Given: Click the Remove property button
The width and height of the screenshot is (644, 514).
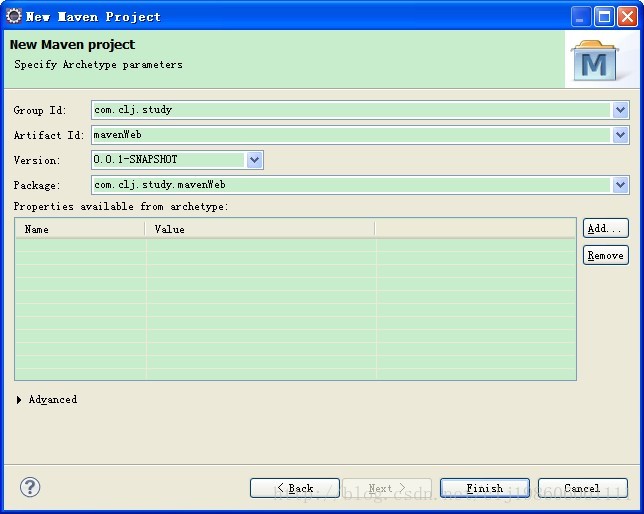Looking at the screenshot, I should pos(605,256).
